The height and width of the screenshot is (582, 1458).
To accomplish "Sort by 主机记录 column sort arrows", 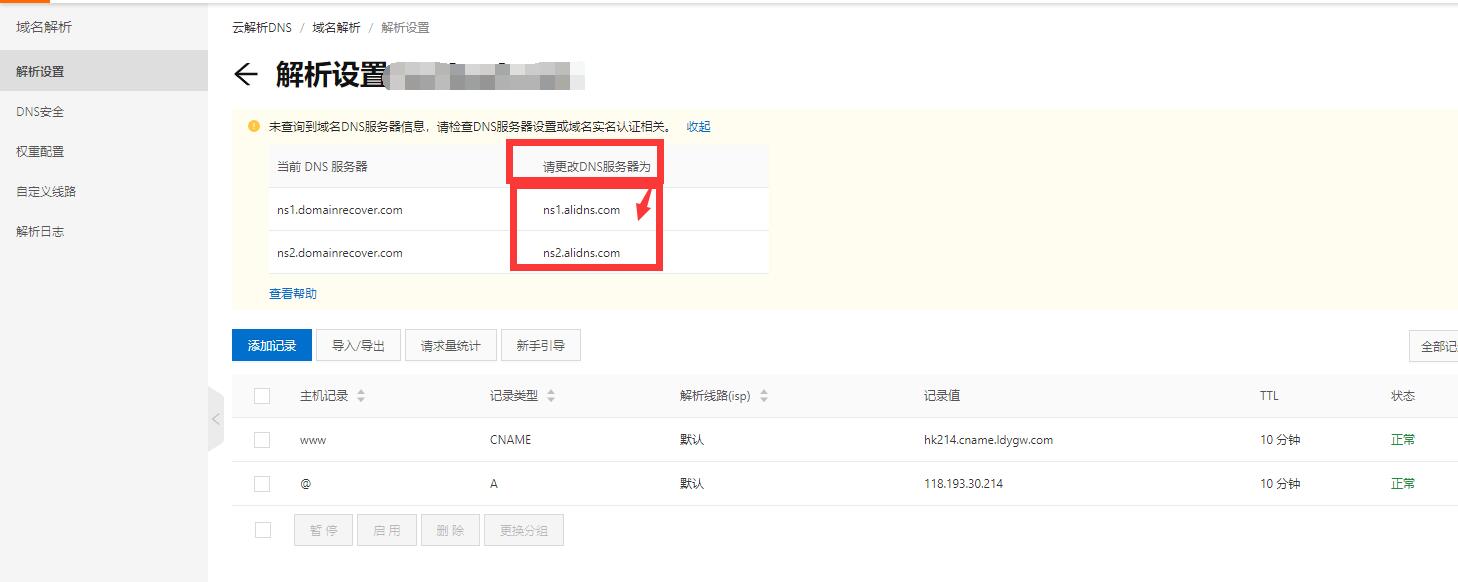I will coord(361,396).
